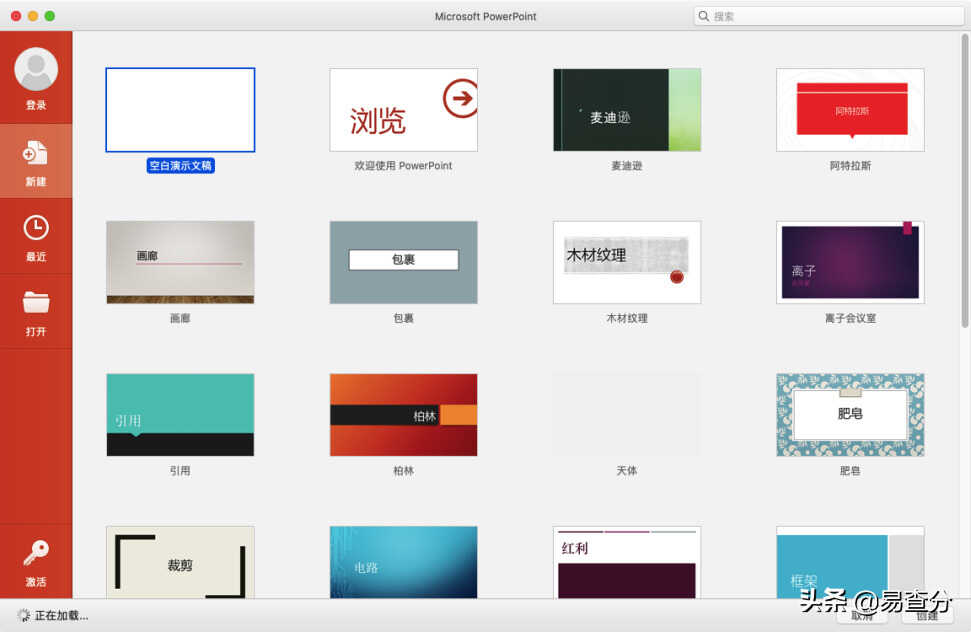Open the 最近 recent files clock icon

pyautogui.click(x=36, y=228)
